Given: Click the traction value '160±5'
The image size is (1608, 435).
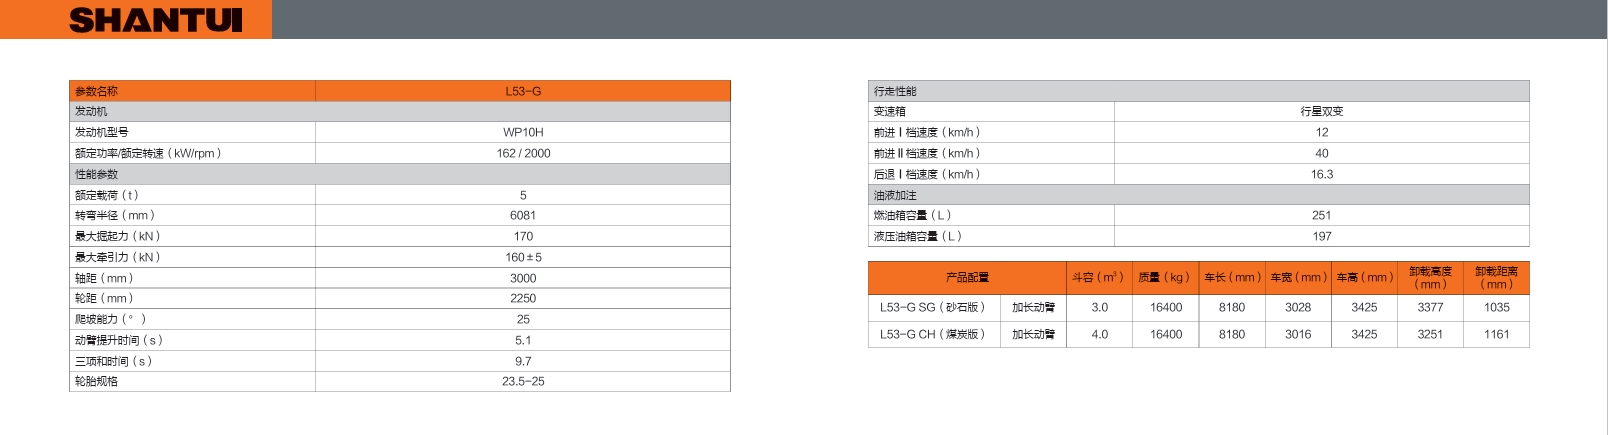Looking at the screenshot, I should click(523, 257).
